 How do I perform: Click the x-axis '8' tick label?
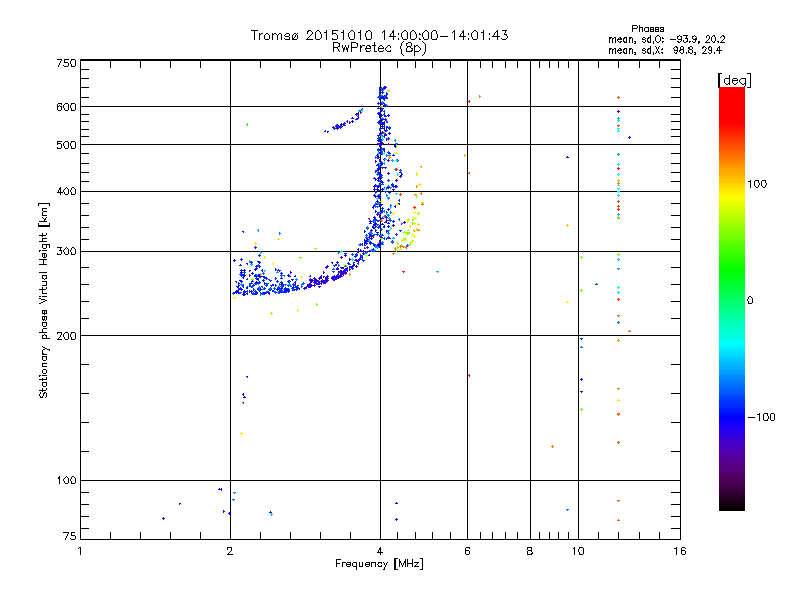click(530, 551)
